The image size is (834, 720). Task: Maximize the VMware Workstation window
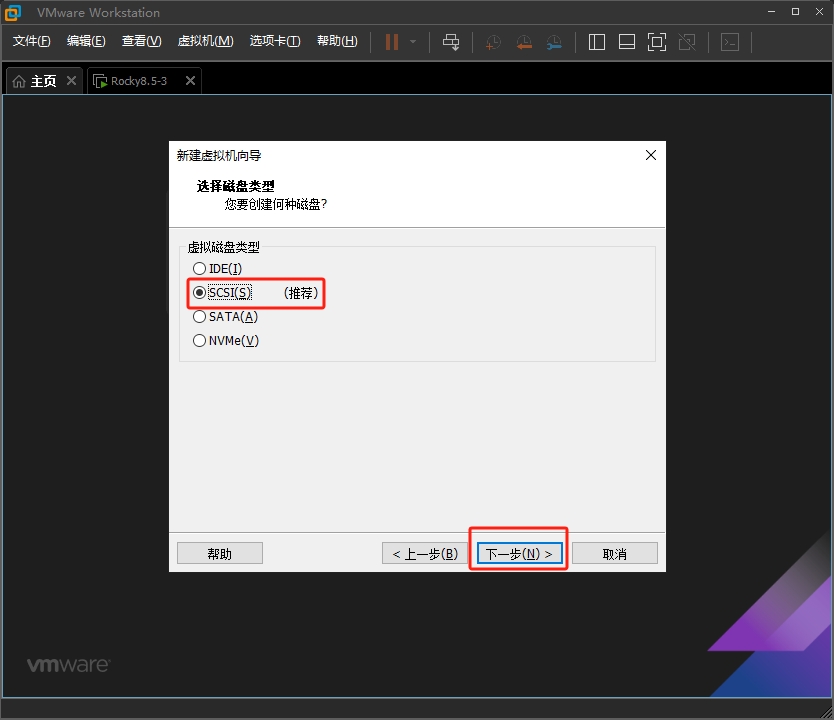click(795, 12)
